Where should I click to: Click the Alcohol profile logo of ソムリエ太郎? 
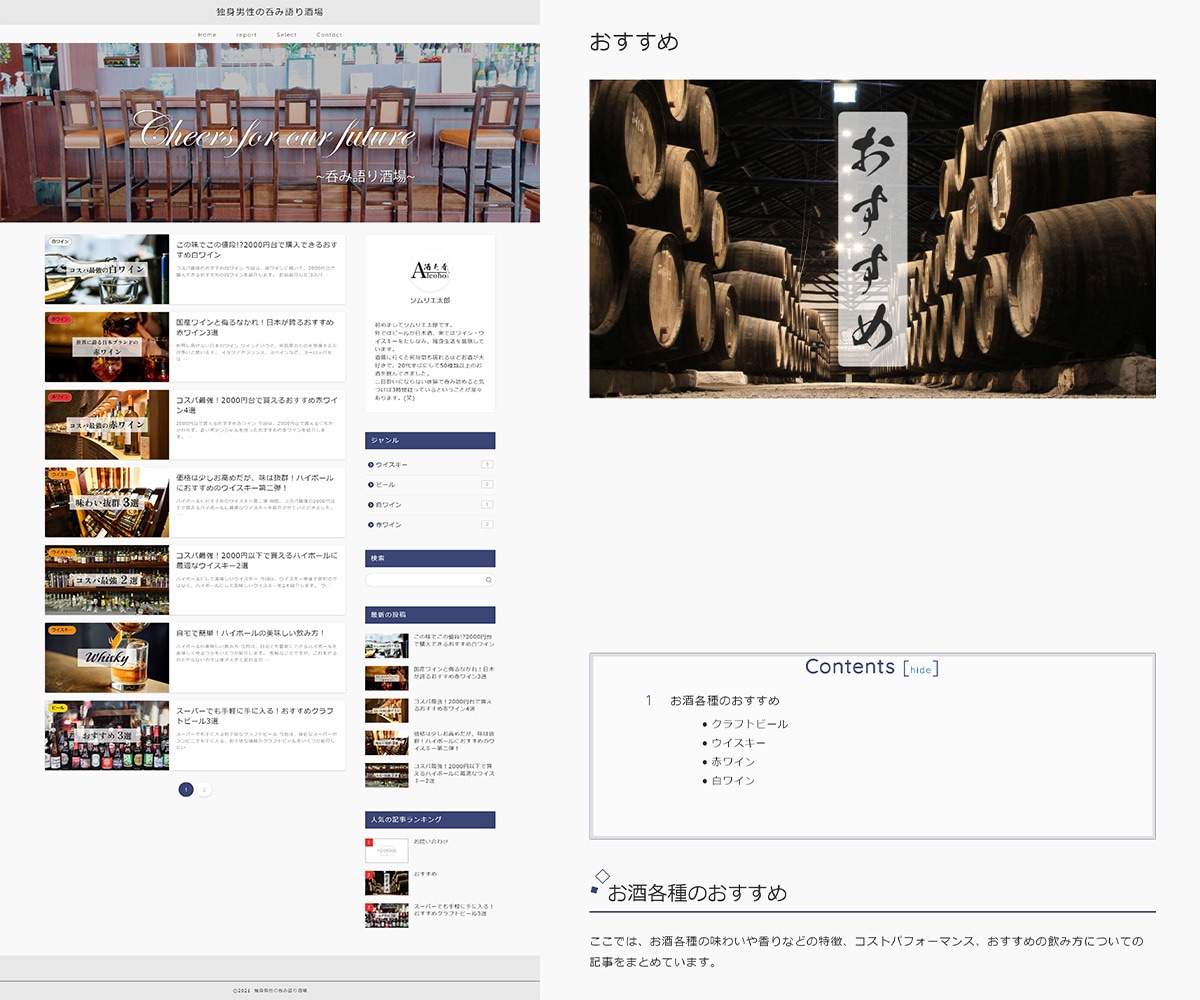pyautogui.click(x=430, y=272)
